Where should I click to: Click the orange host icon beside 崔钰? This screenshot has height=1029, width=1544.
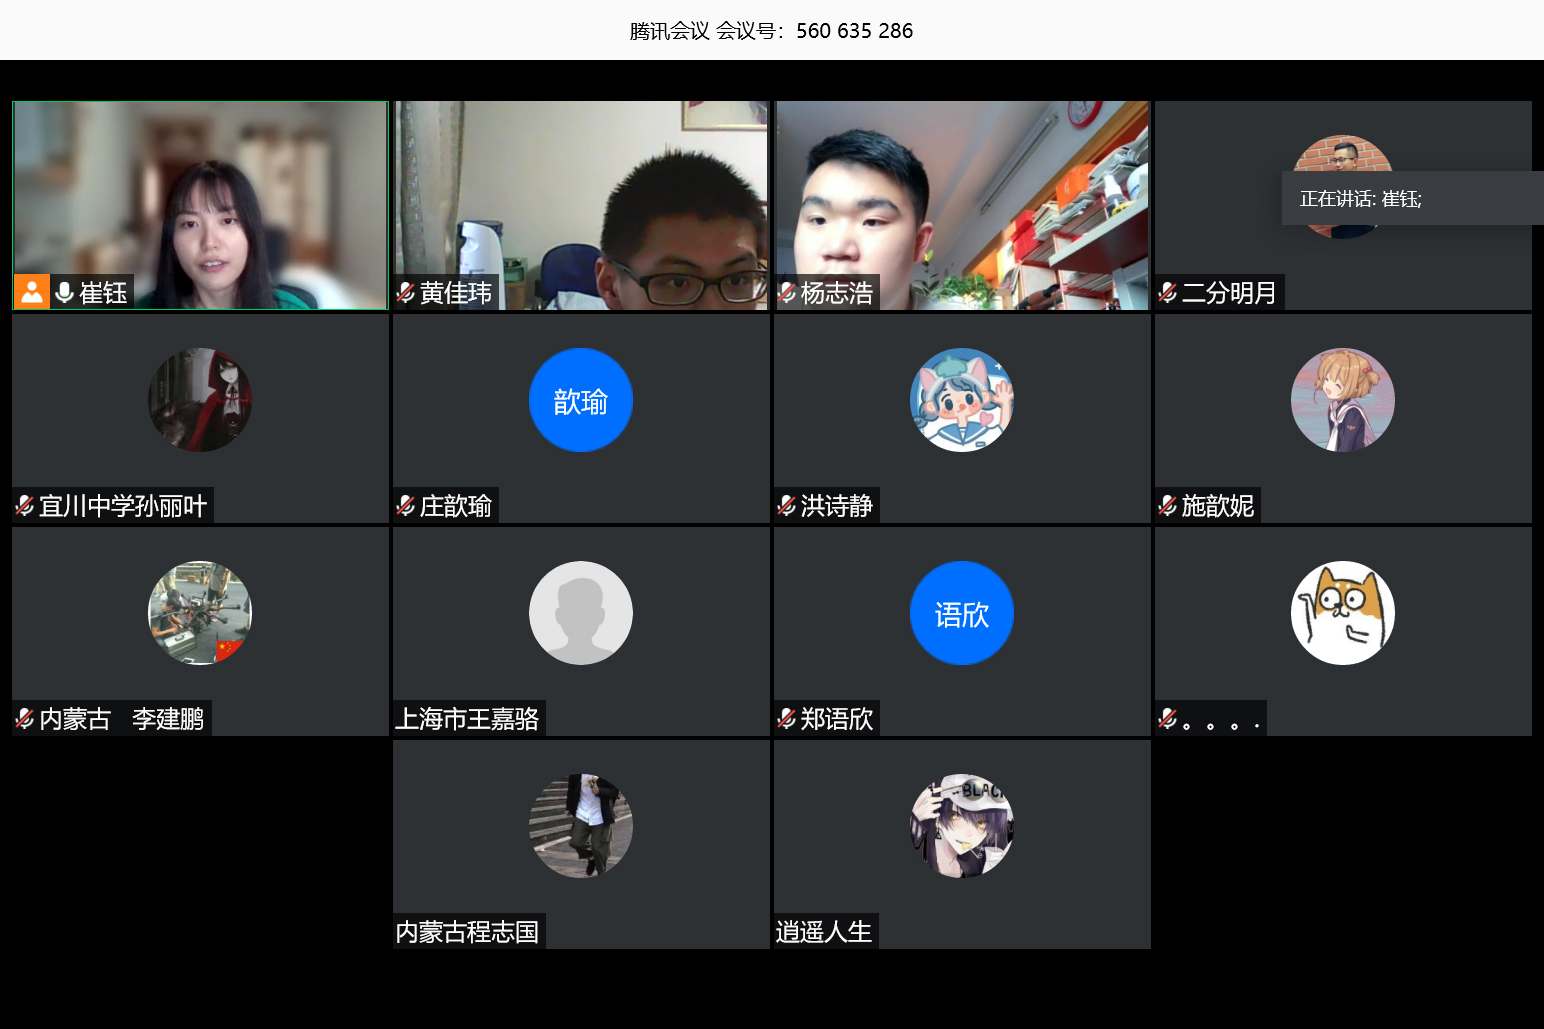(32, 292)
